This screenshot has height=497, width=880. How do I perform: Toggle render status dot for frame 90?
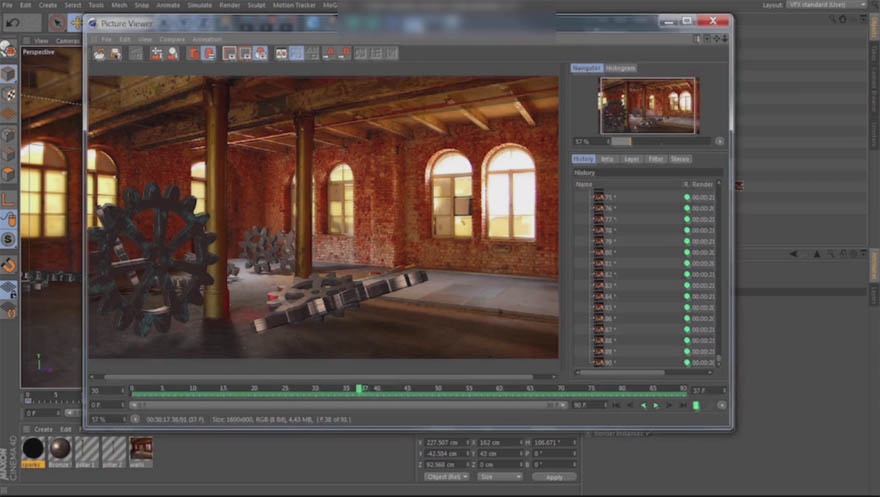[686, 362]
